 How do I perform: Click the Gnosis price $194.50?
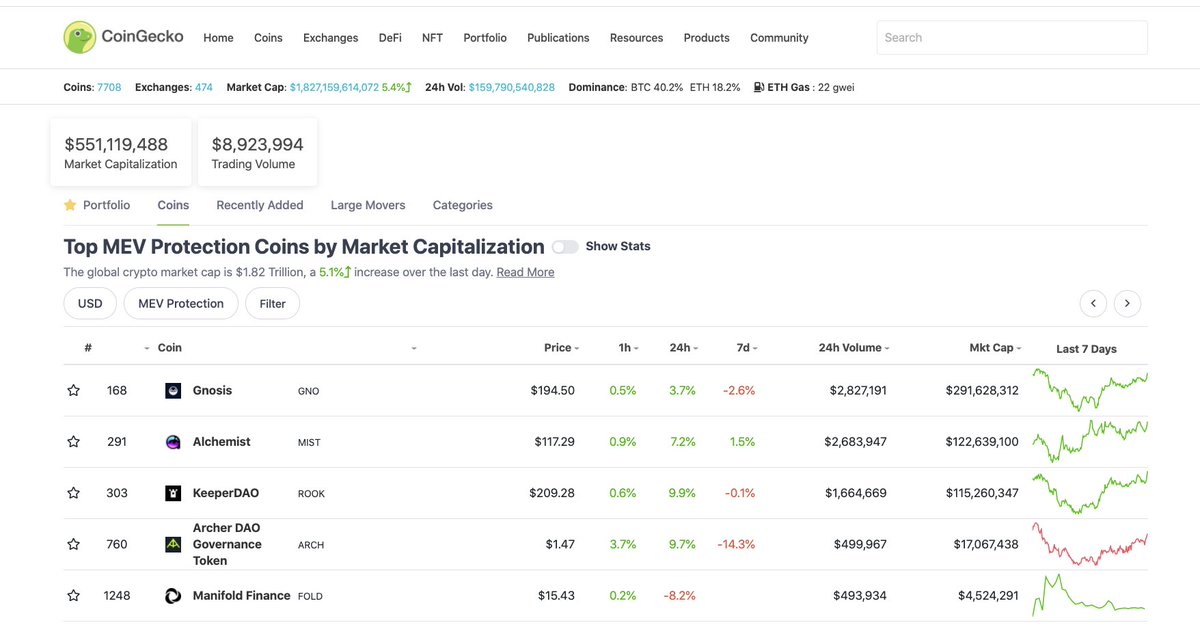pyautogui.click(x=553, y=391)
